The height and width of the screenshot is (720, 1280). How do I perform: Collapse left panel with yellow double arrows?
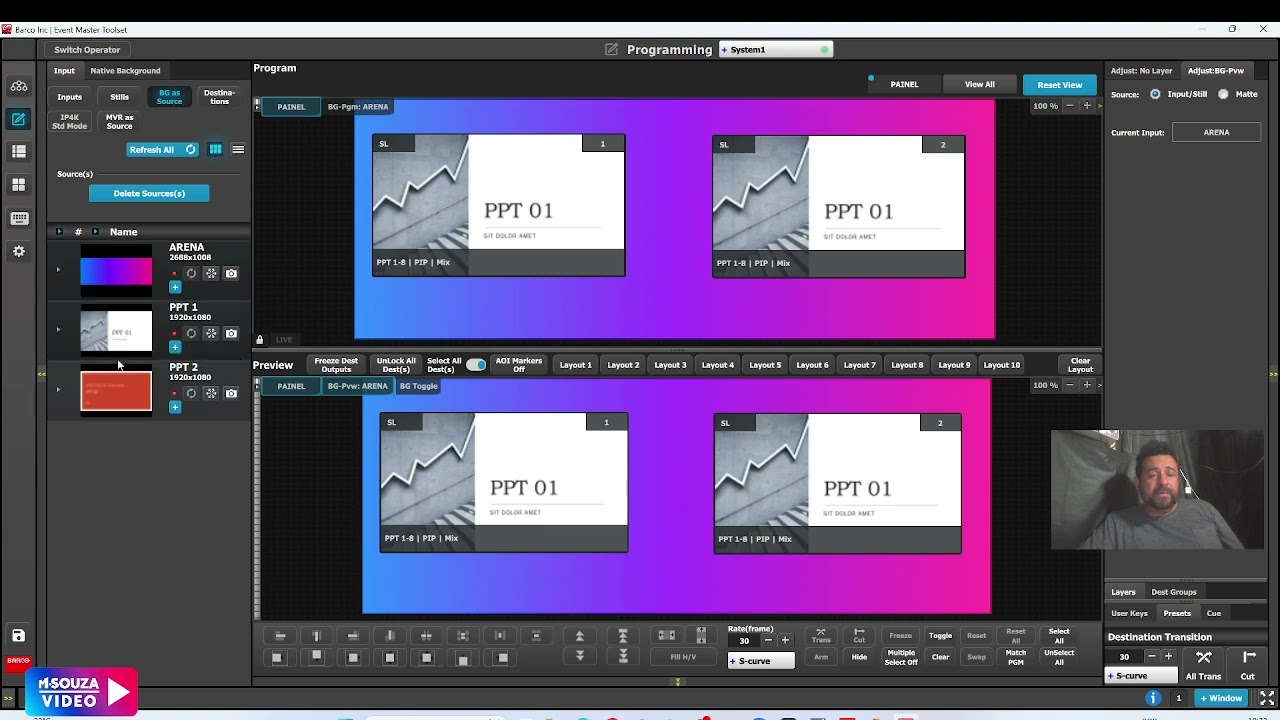pos(41,374)
